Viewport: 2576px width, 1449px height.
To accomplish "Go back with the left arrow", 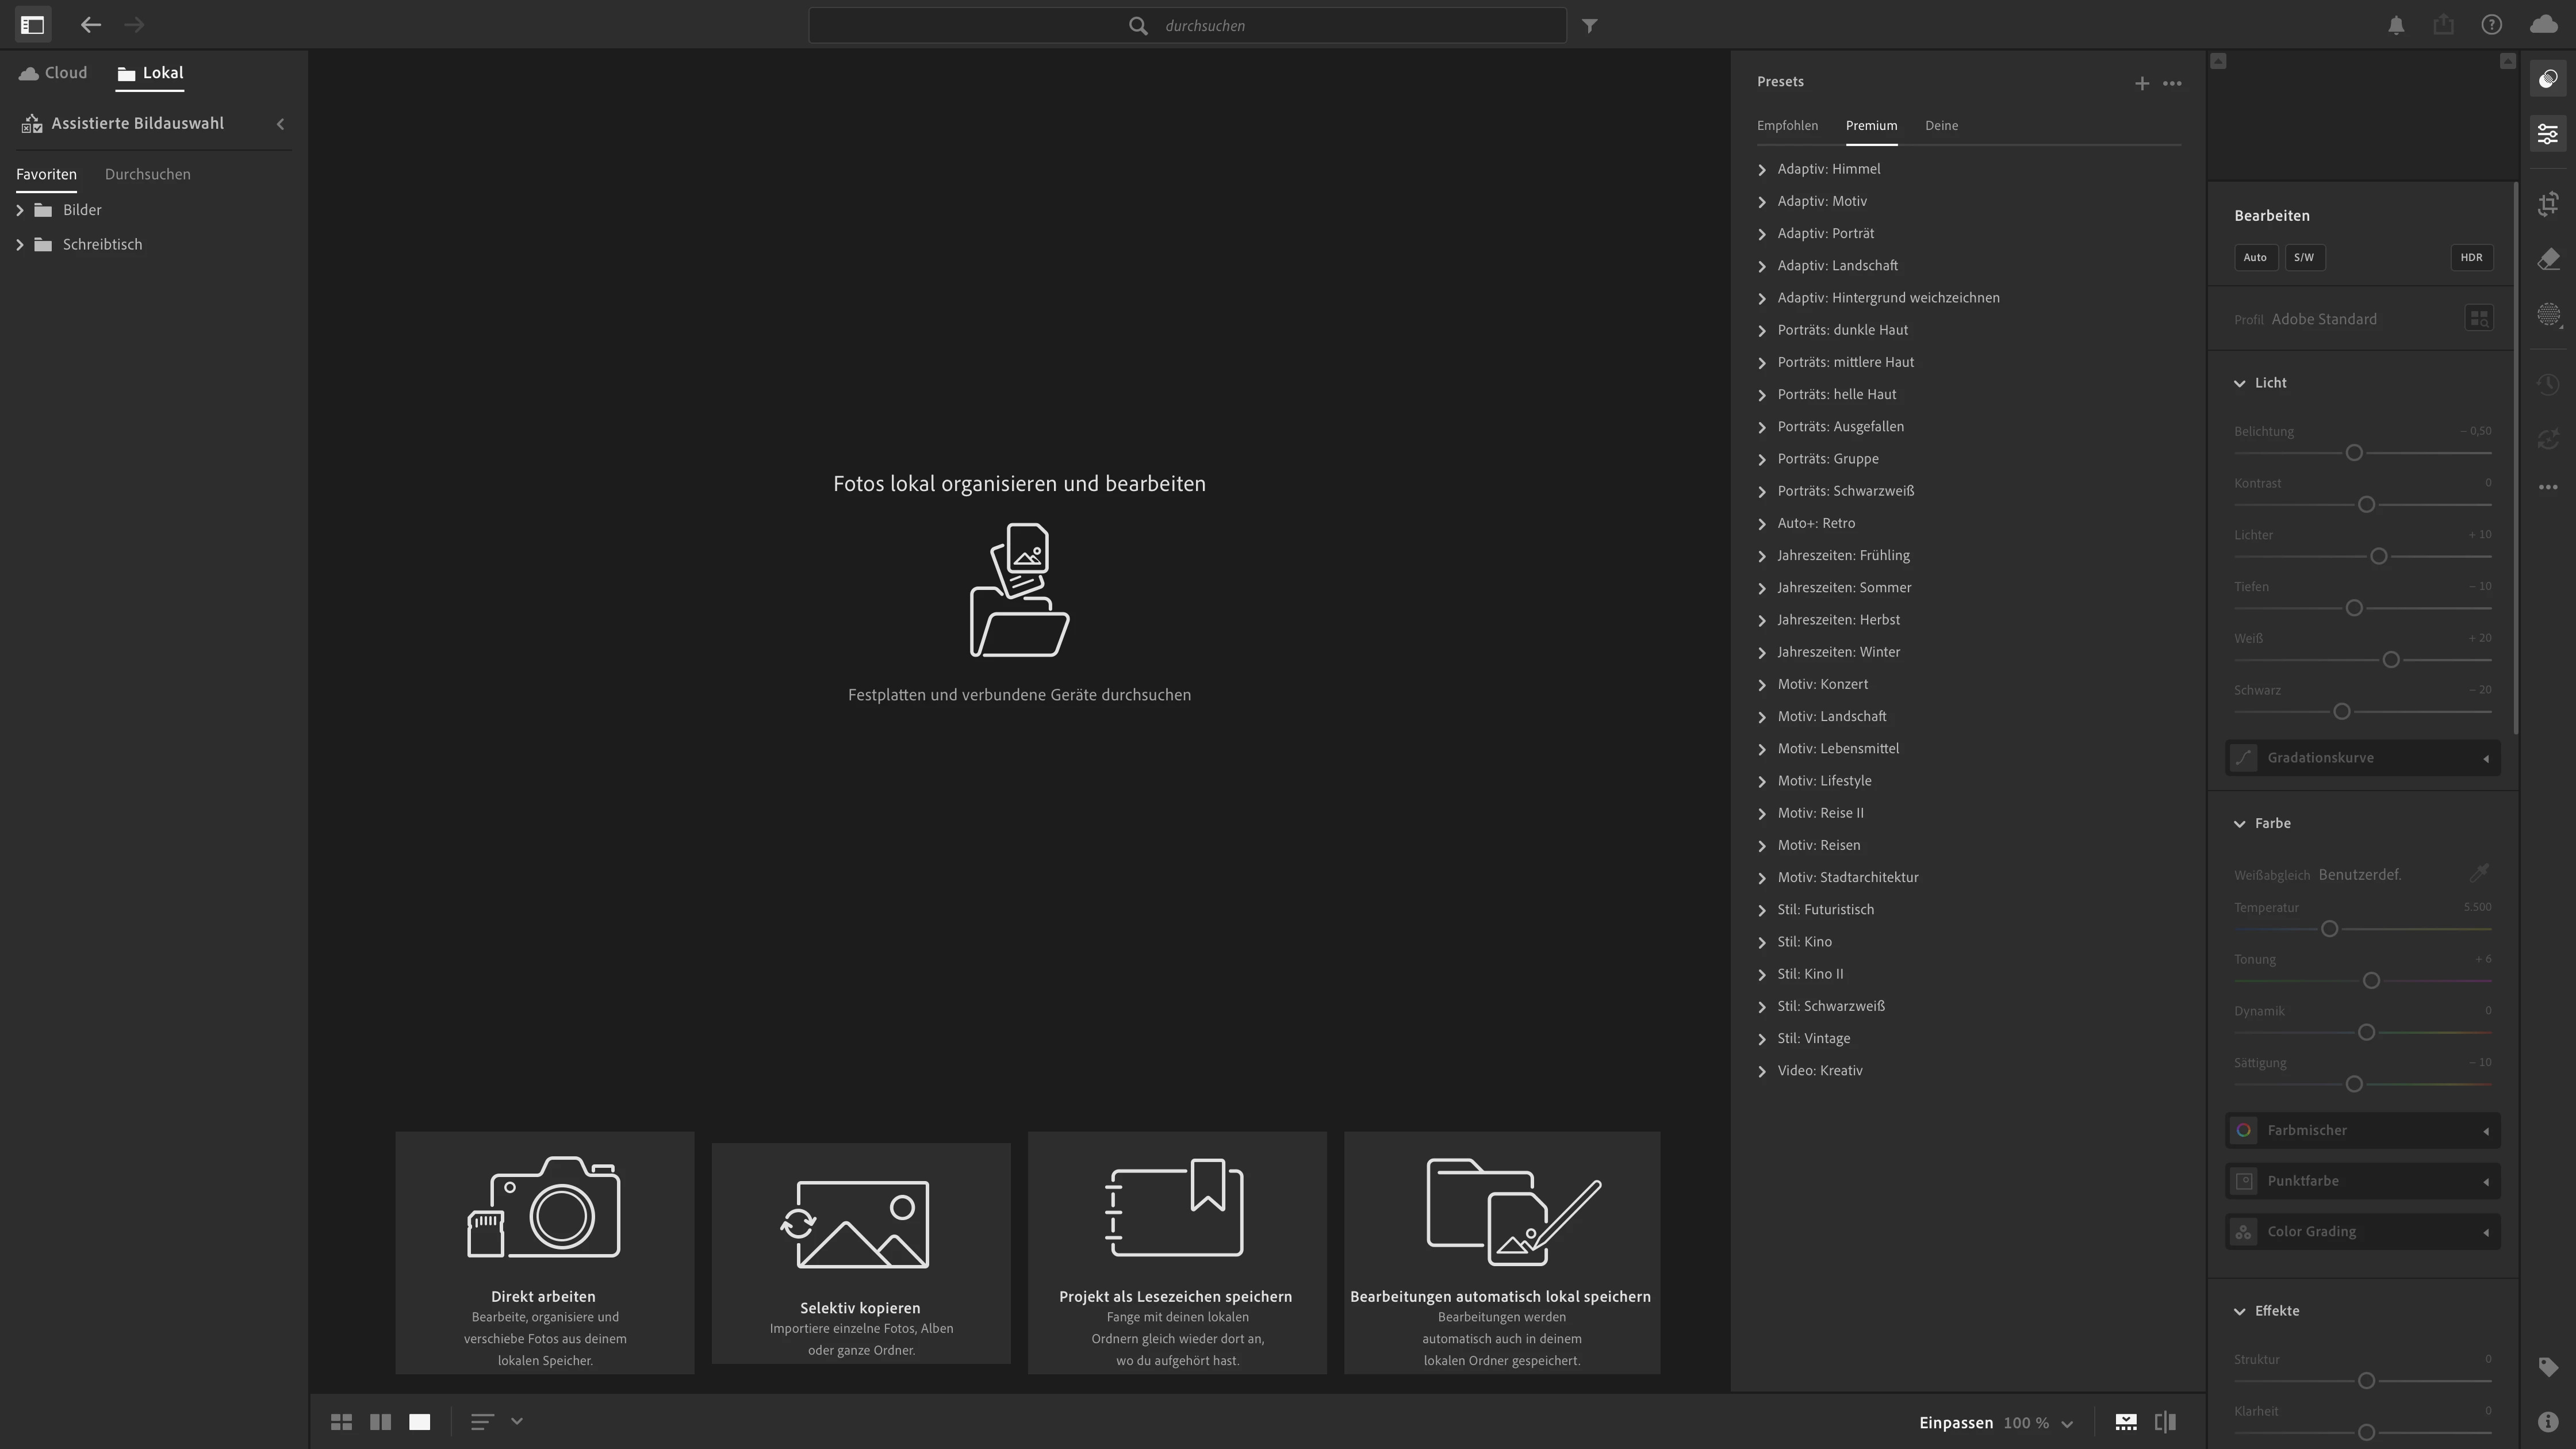I will [x=91, y=25].
